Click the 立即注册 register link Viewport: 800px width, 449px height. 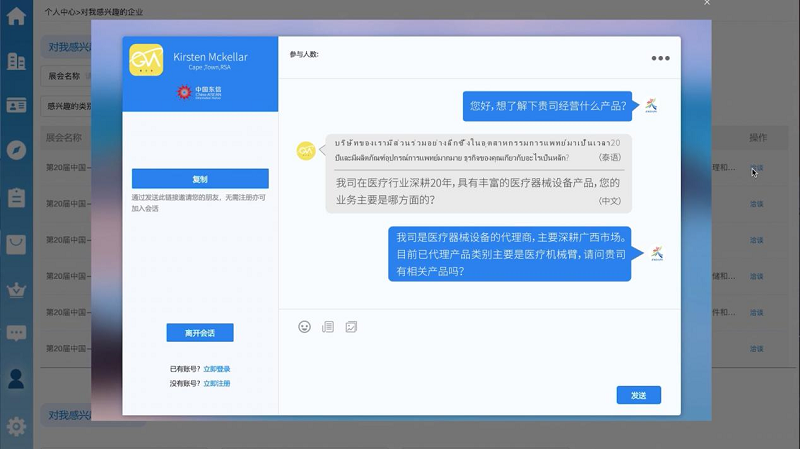[217, 383]
